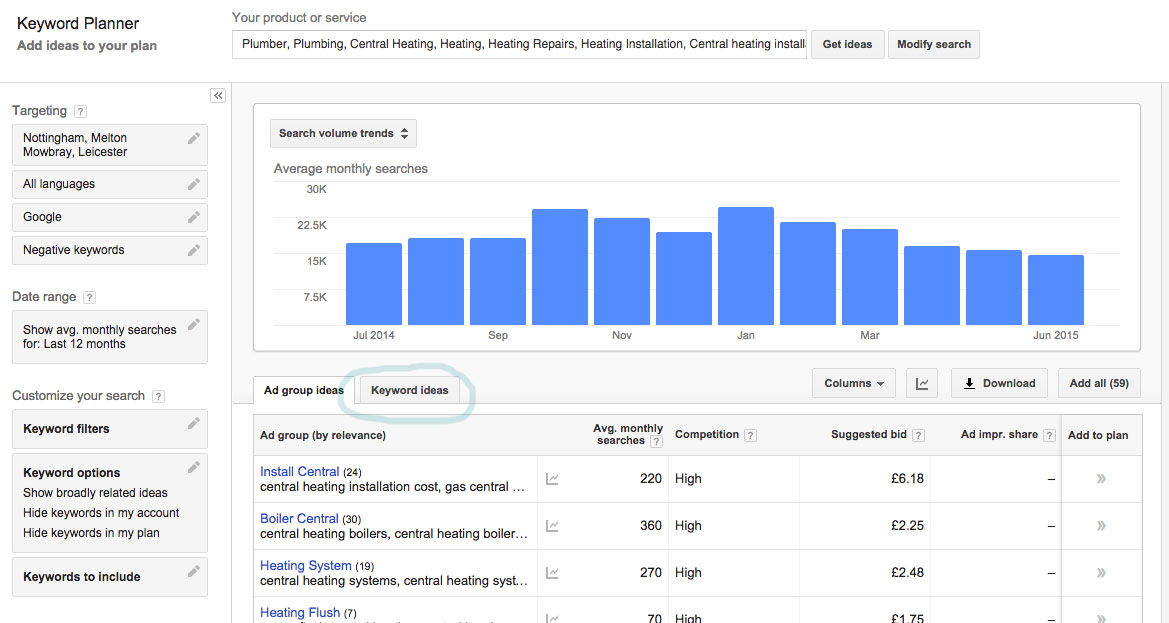Open Ad impr. share help icon

[1050, 435]
